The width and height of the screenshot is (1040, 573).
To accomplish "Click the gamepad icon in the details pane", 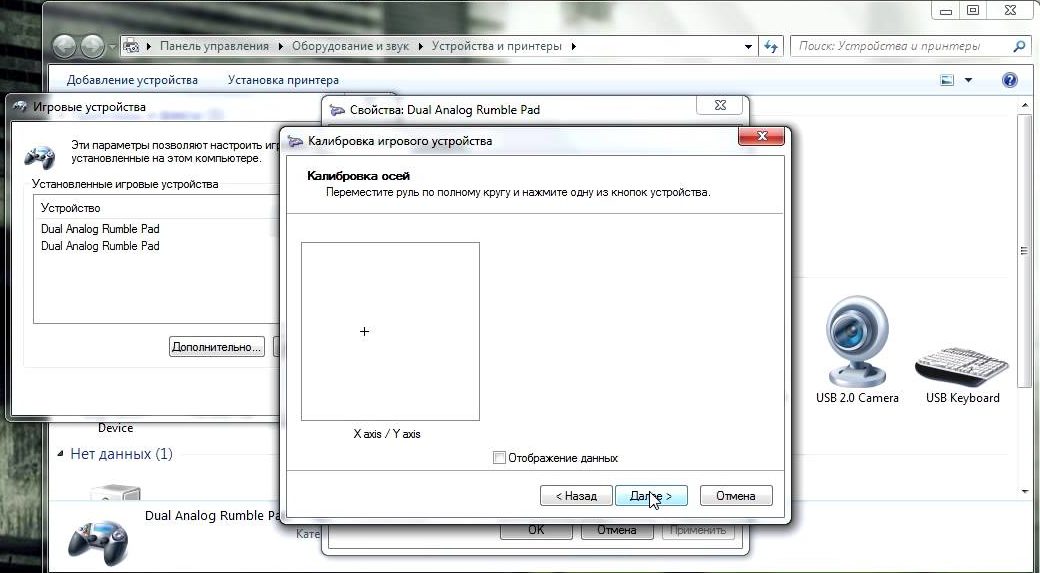I will tap(98, 539).
